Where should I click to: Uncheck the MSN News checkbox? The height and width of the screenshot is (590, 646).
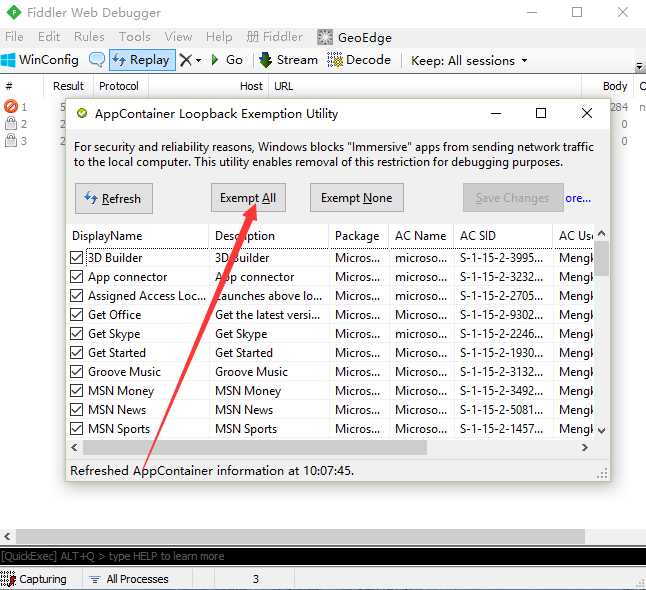(x=76, y=409)
